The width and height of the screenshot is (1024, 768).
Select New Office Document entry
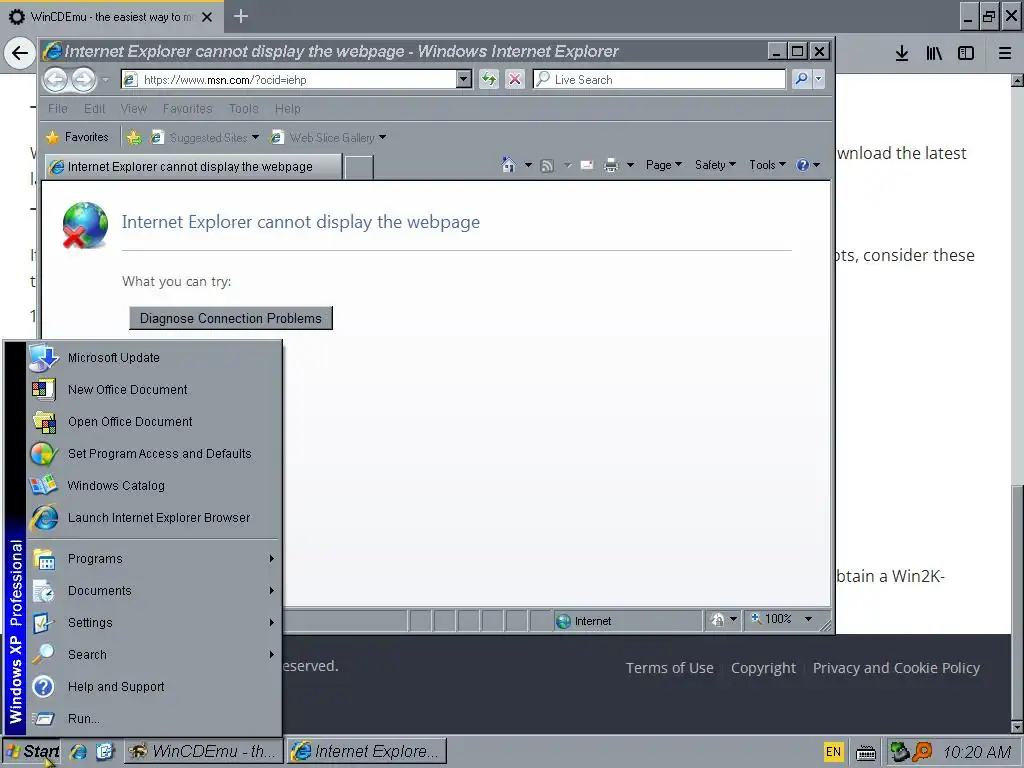154,390
